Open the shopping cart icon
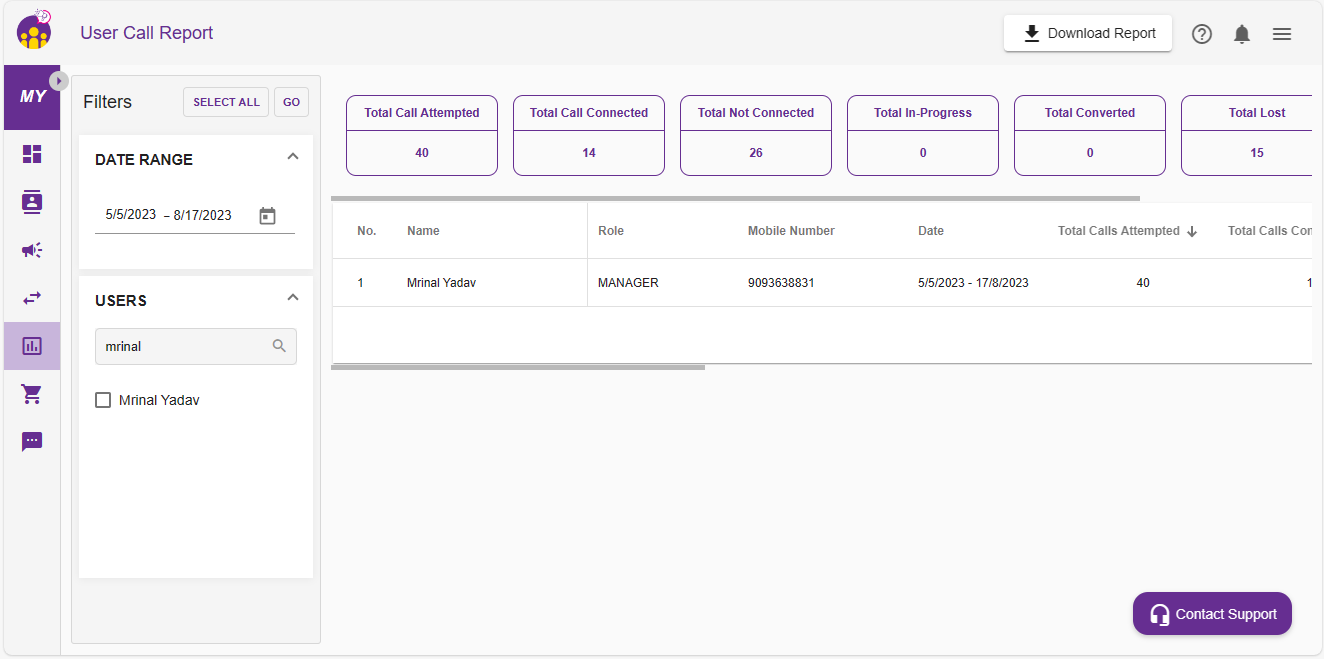This screenshot has height=659, width=1324. [x=32, y=394]
